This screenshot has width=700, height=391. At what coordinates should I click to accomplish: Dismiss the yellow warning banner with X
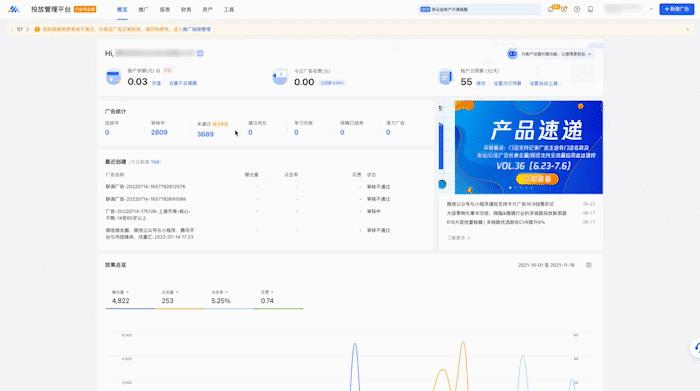[x=688, y=29]
